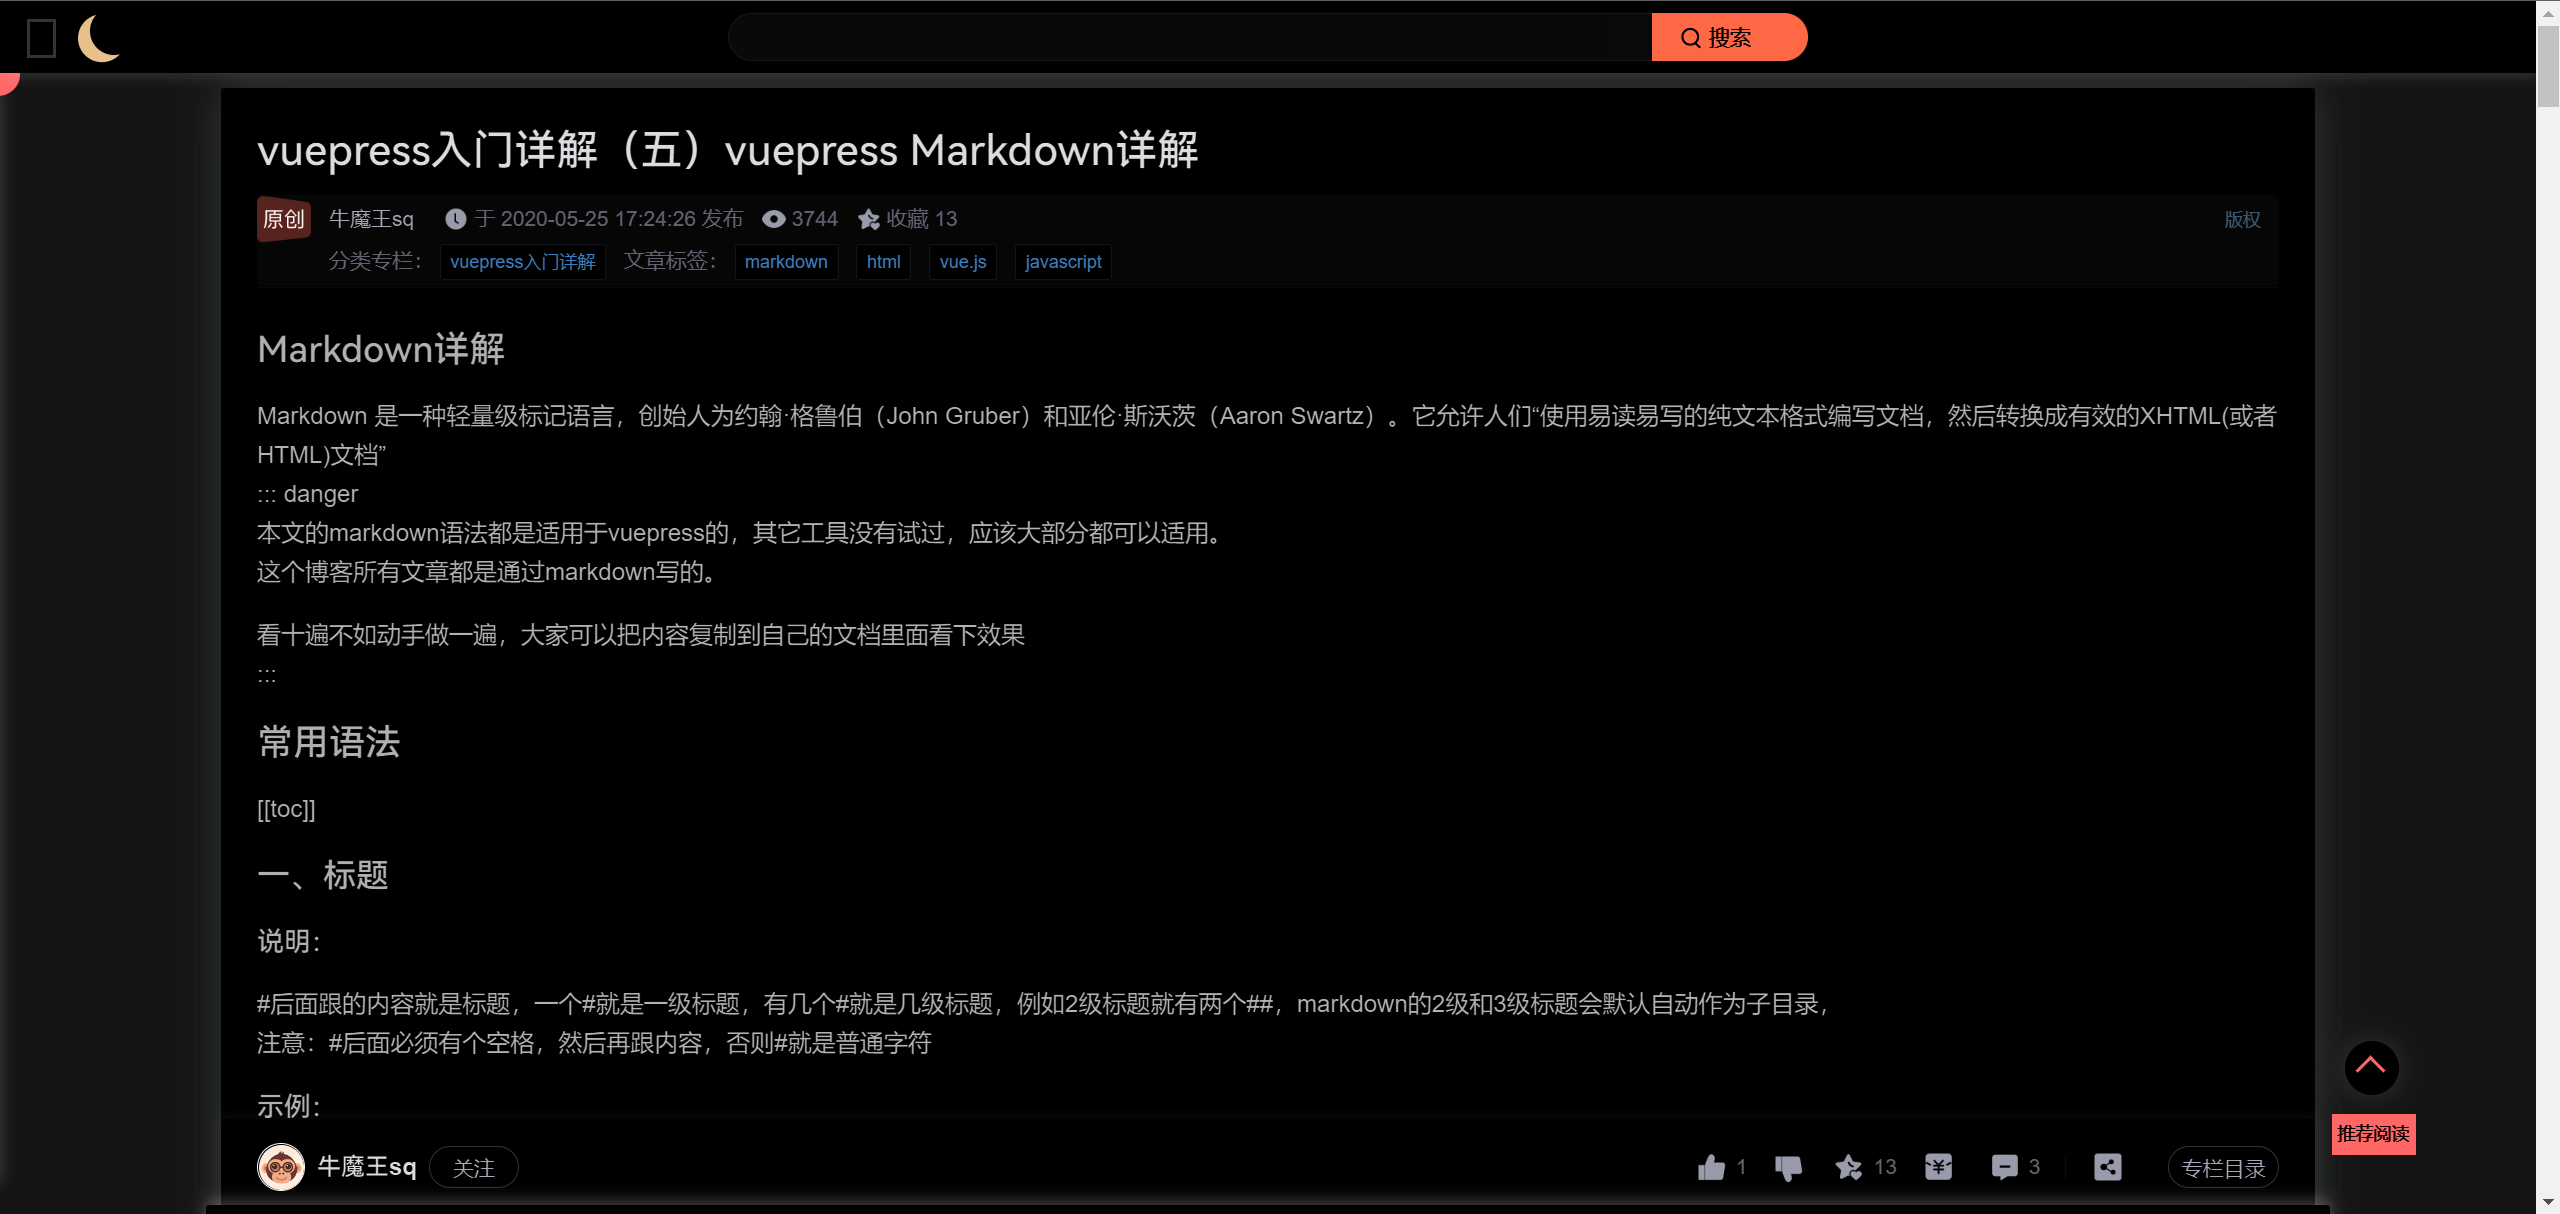
Task: Expand the 专栏目录 column directory
Action: point(2222,1168)
